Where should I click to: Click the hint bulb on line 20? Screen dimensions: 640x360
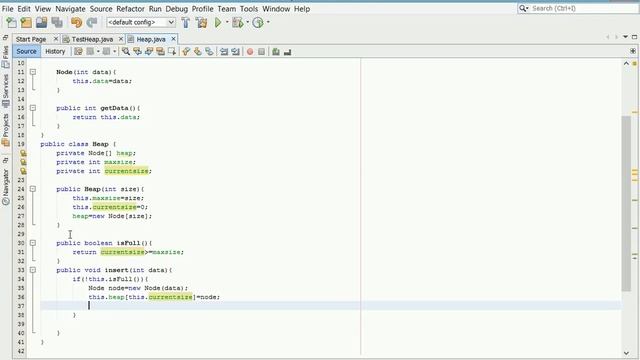(x=23, y=153)
